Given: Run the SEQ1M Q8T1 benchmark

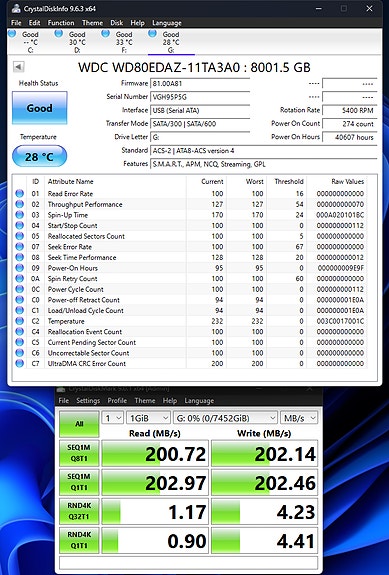Looking at the screenshot, I should pyautogui.click(x=79, y=453).
